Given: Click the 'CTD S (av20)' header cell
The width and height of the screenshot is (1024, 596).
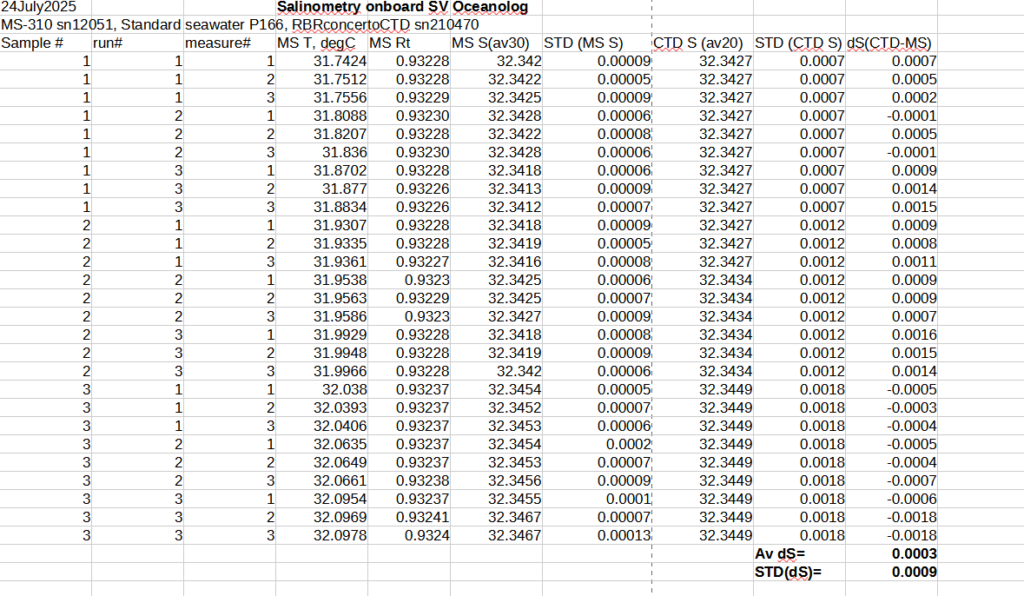Looking at the screenshot, I should tap(698, 43).
